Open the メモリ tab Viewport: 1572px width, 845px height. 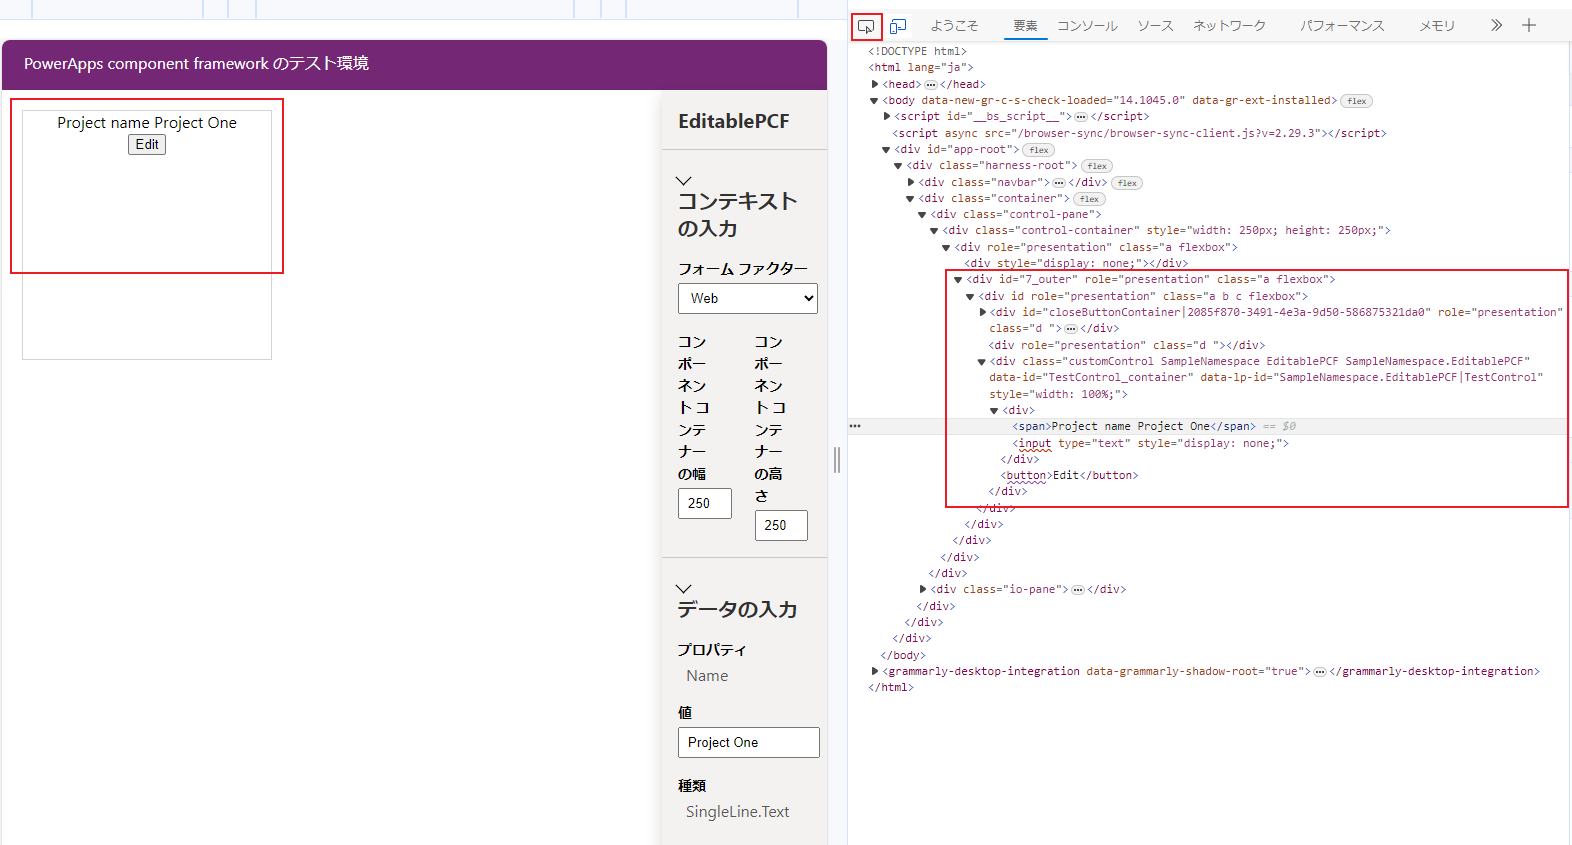pyautogui.click(x=1437, y=26)
